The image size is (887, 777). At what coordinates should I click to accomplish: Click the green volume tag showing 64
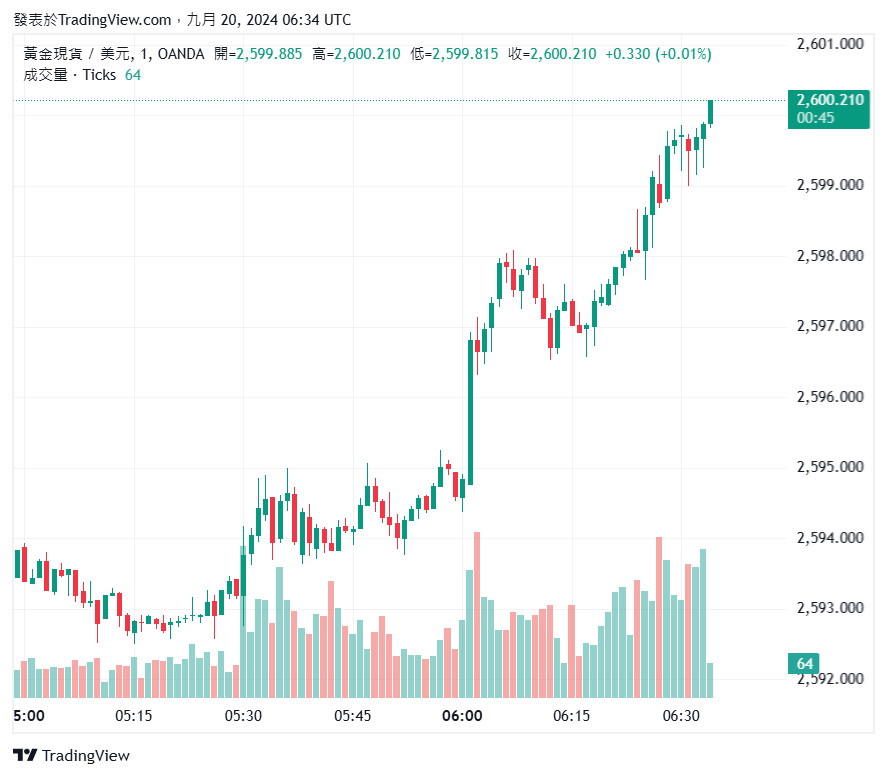[805, 663]
